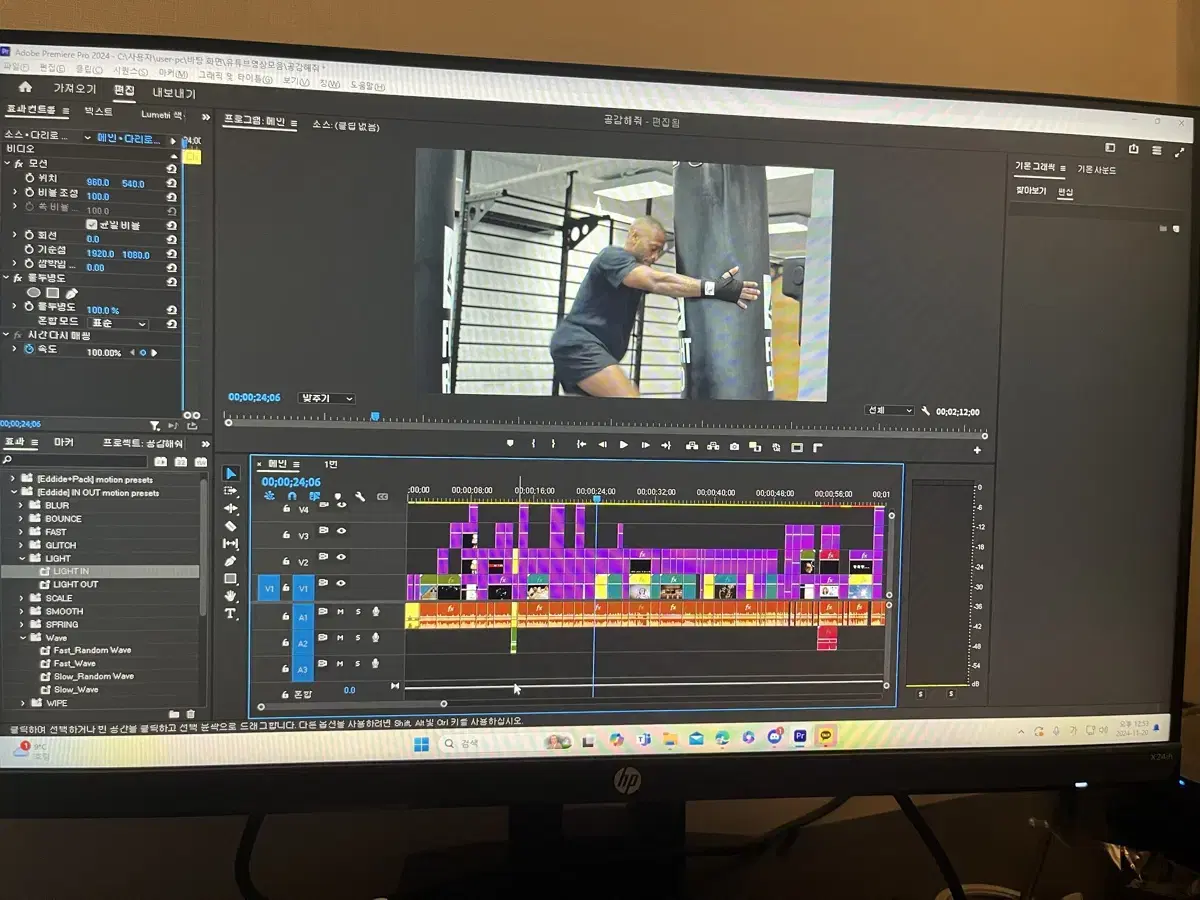
Task: Select the Type tool
Action: 231,613
